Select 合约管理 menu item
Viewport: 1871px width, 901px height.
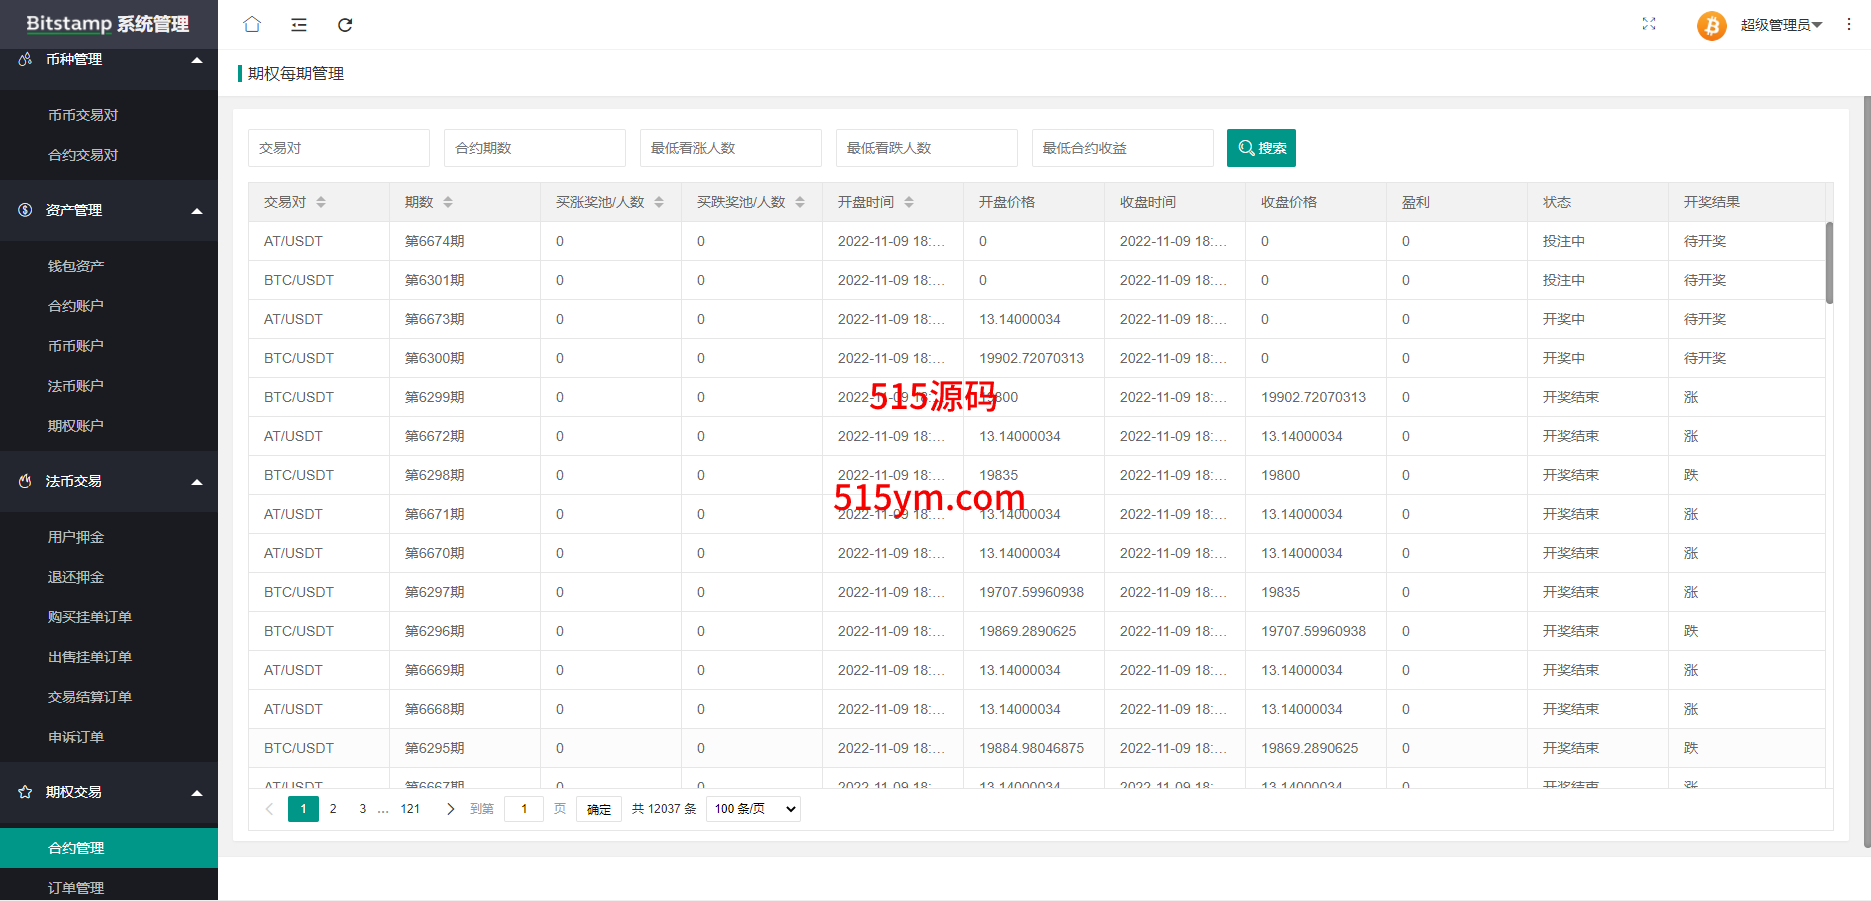pyautogui.click(x=76, y=848)
